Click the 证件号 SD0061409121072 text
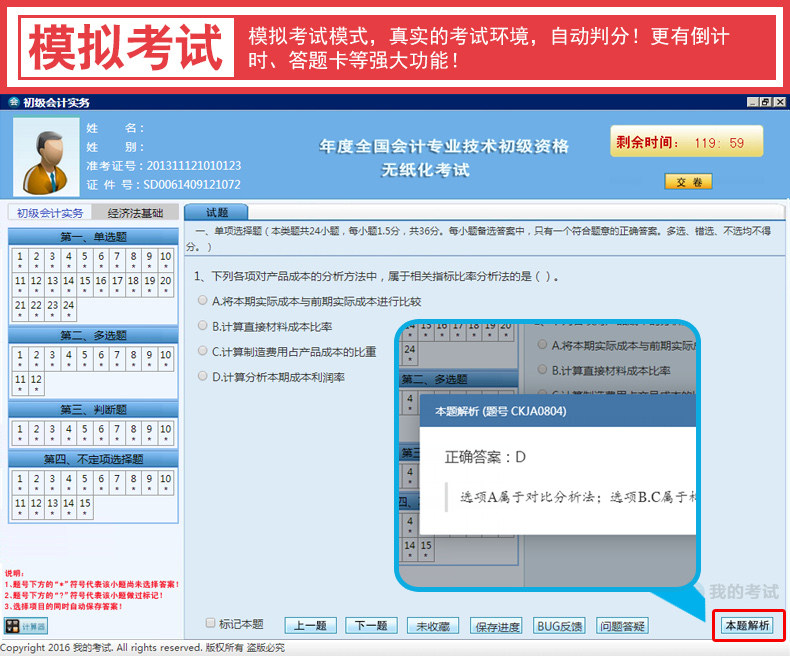 tap(164, 184)
